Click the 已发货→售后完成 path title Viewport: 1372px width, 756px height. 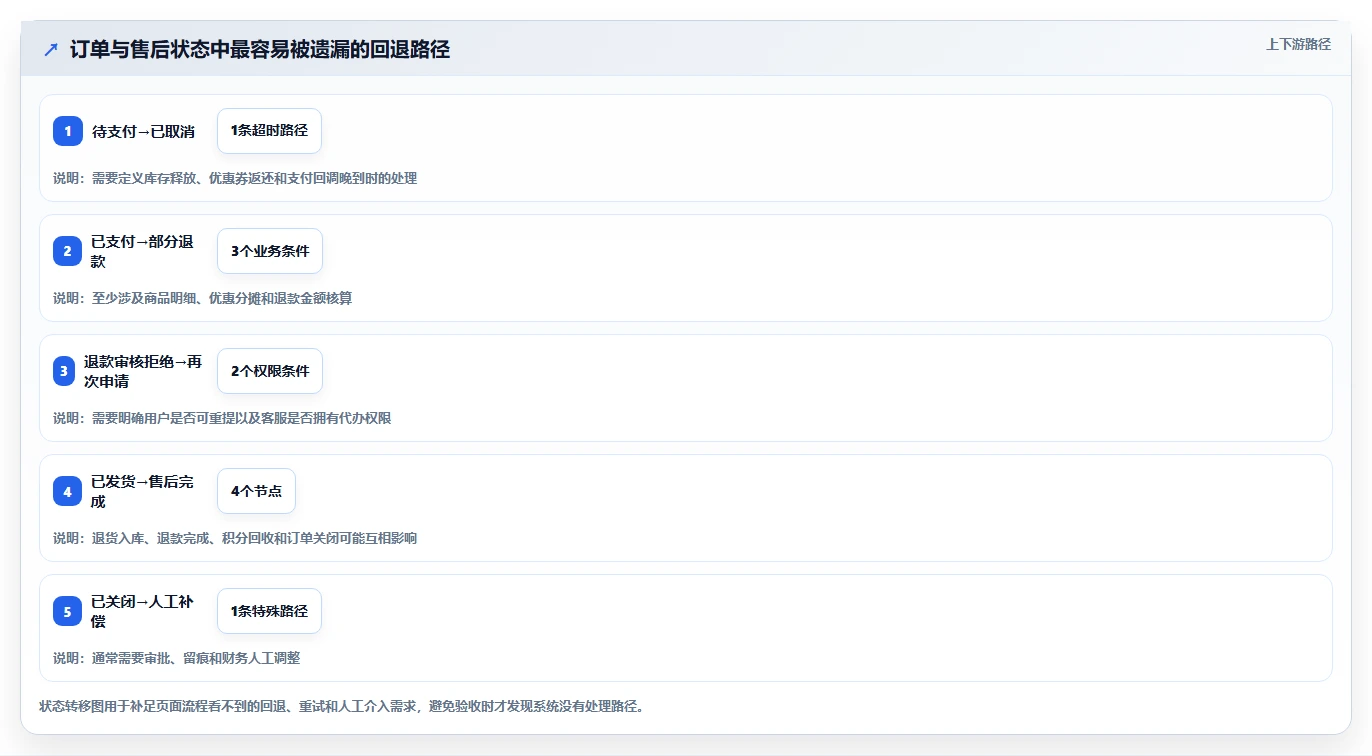pos(143,491)
